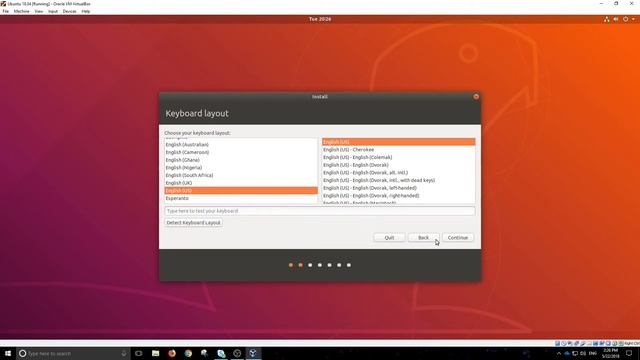Screen dimensions: 640x360
Task: Select English (US) - Cherokee variant
Action: pos(398,150)
